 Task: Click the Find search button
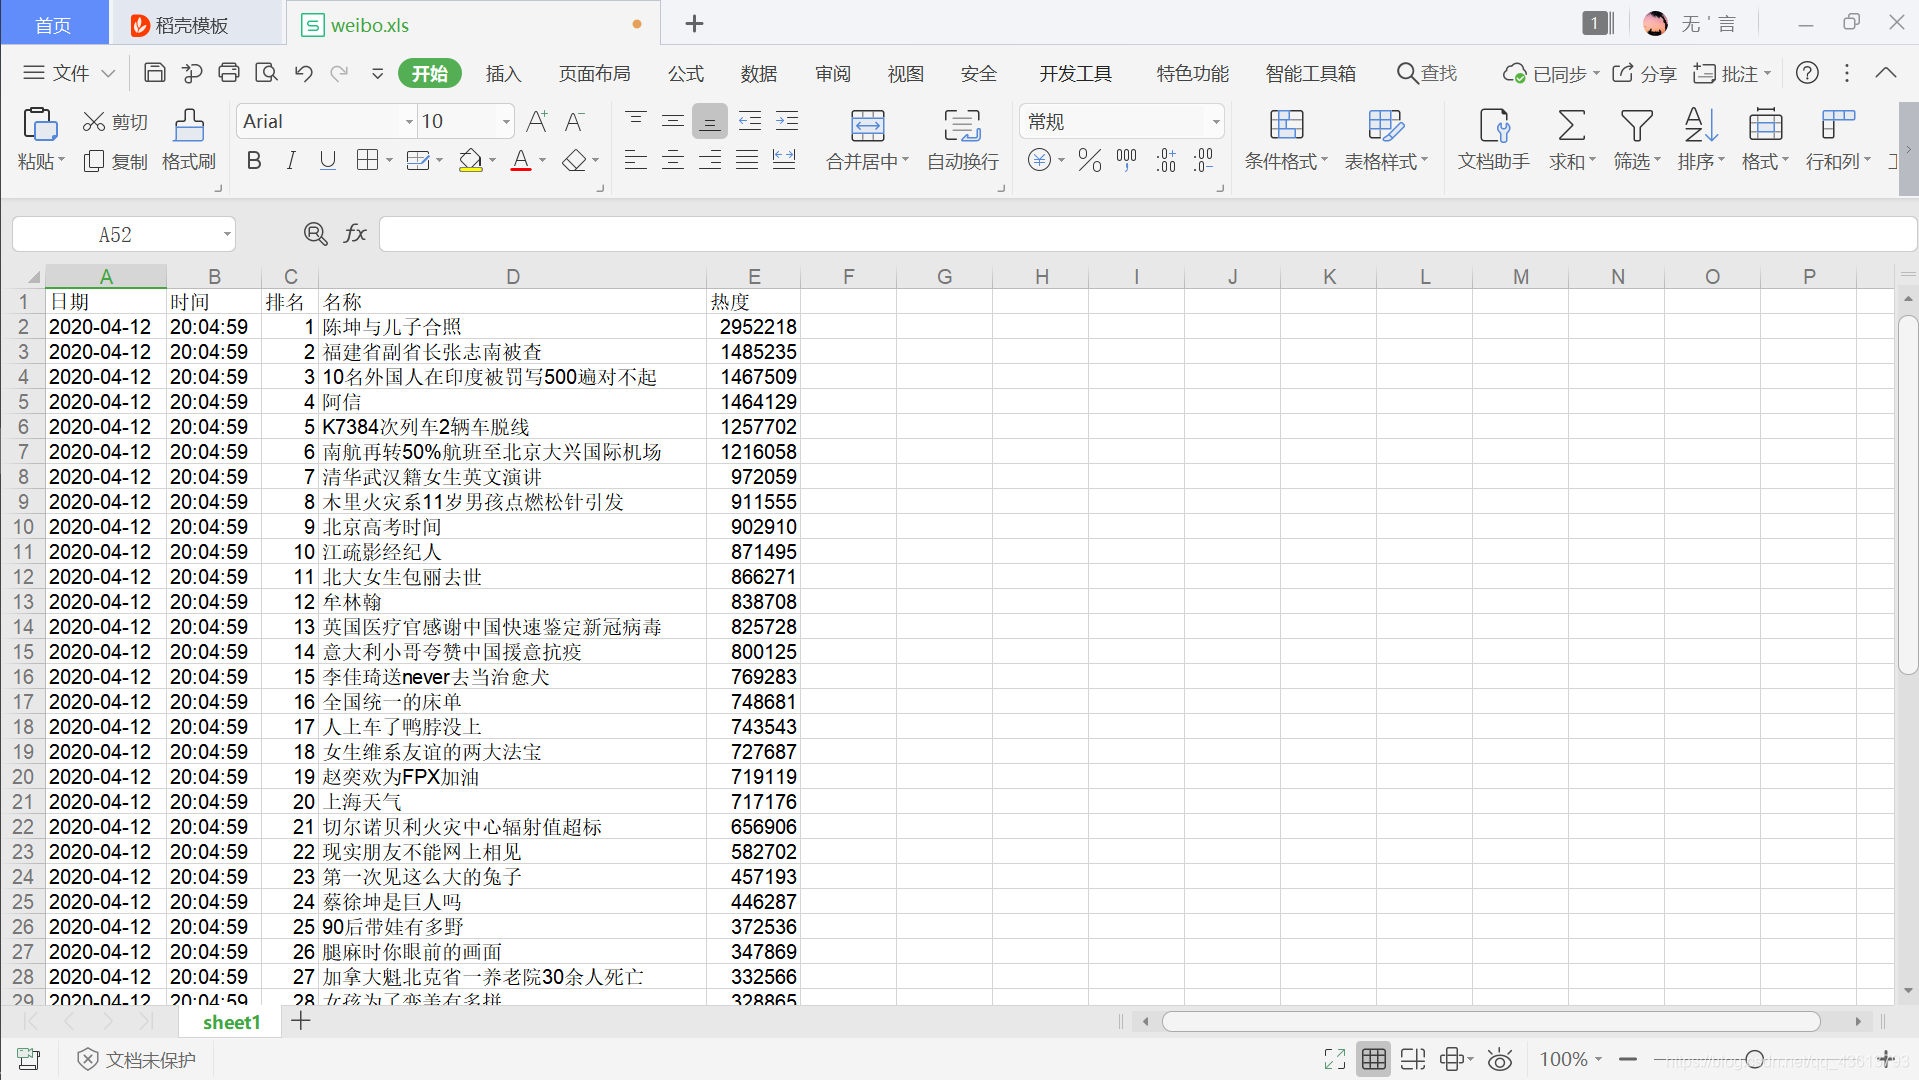pyautogui.click(x=1427, y=73)
